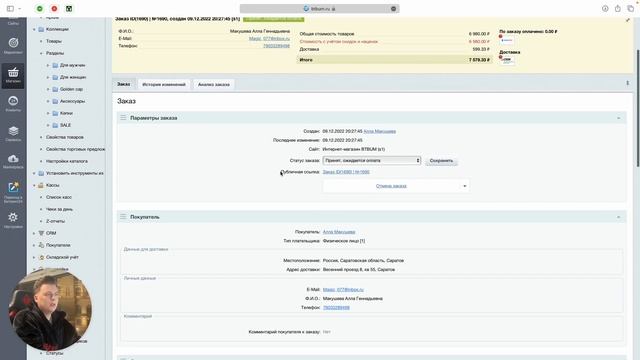Viewport: 640px width, 360px height.
Task: Collapse the Параметры заказа section
Action: coord(618,118)
